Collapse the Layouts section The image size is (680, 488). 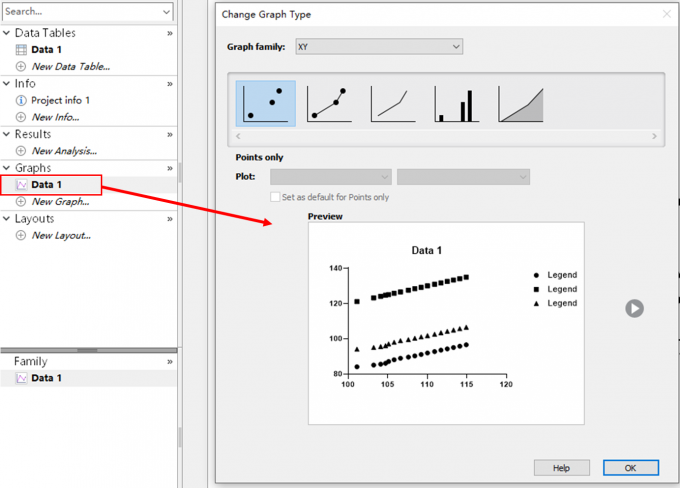pos(7,219)
